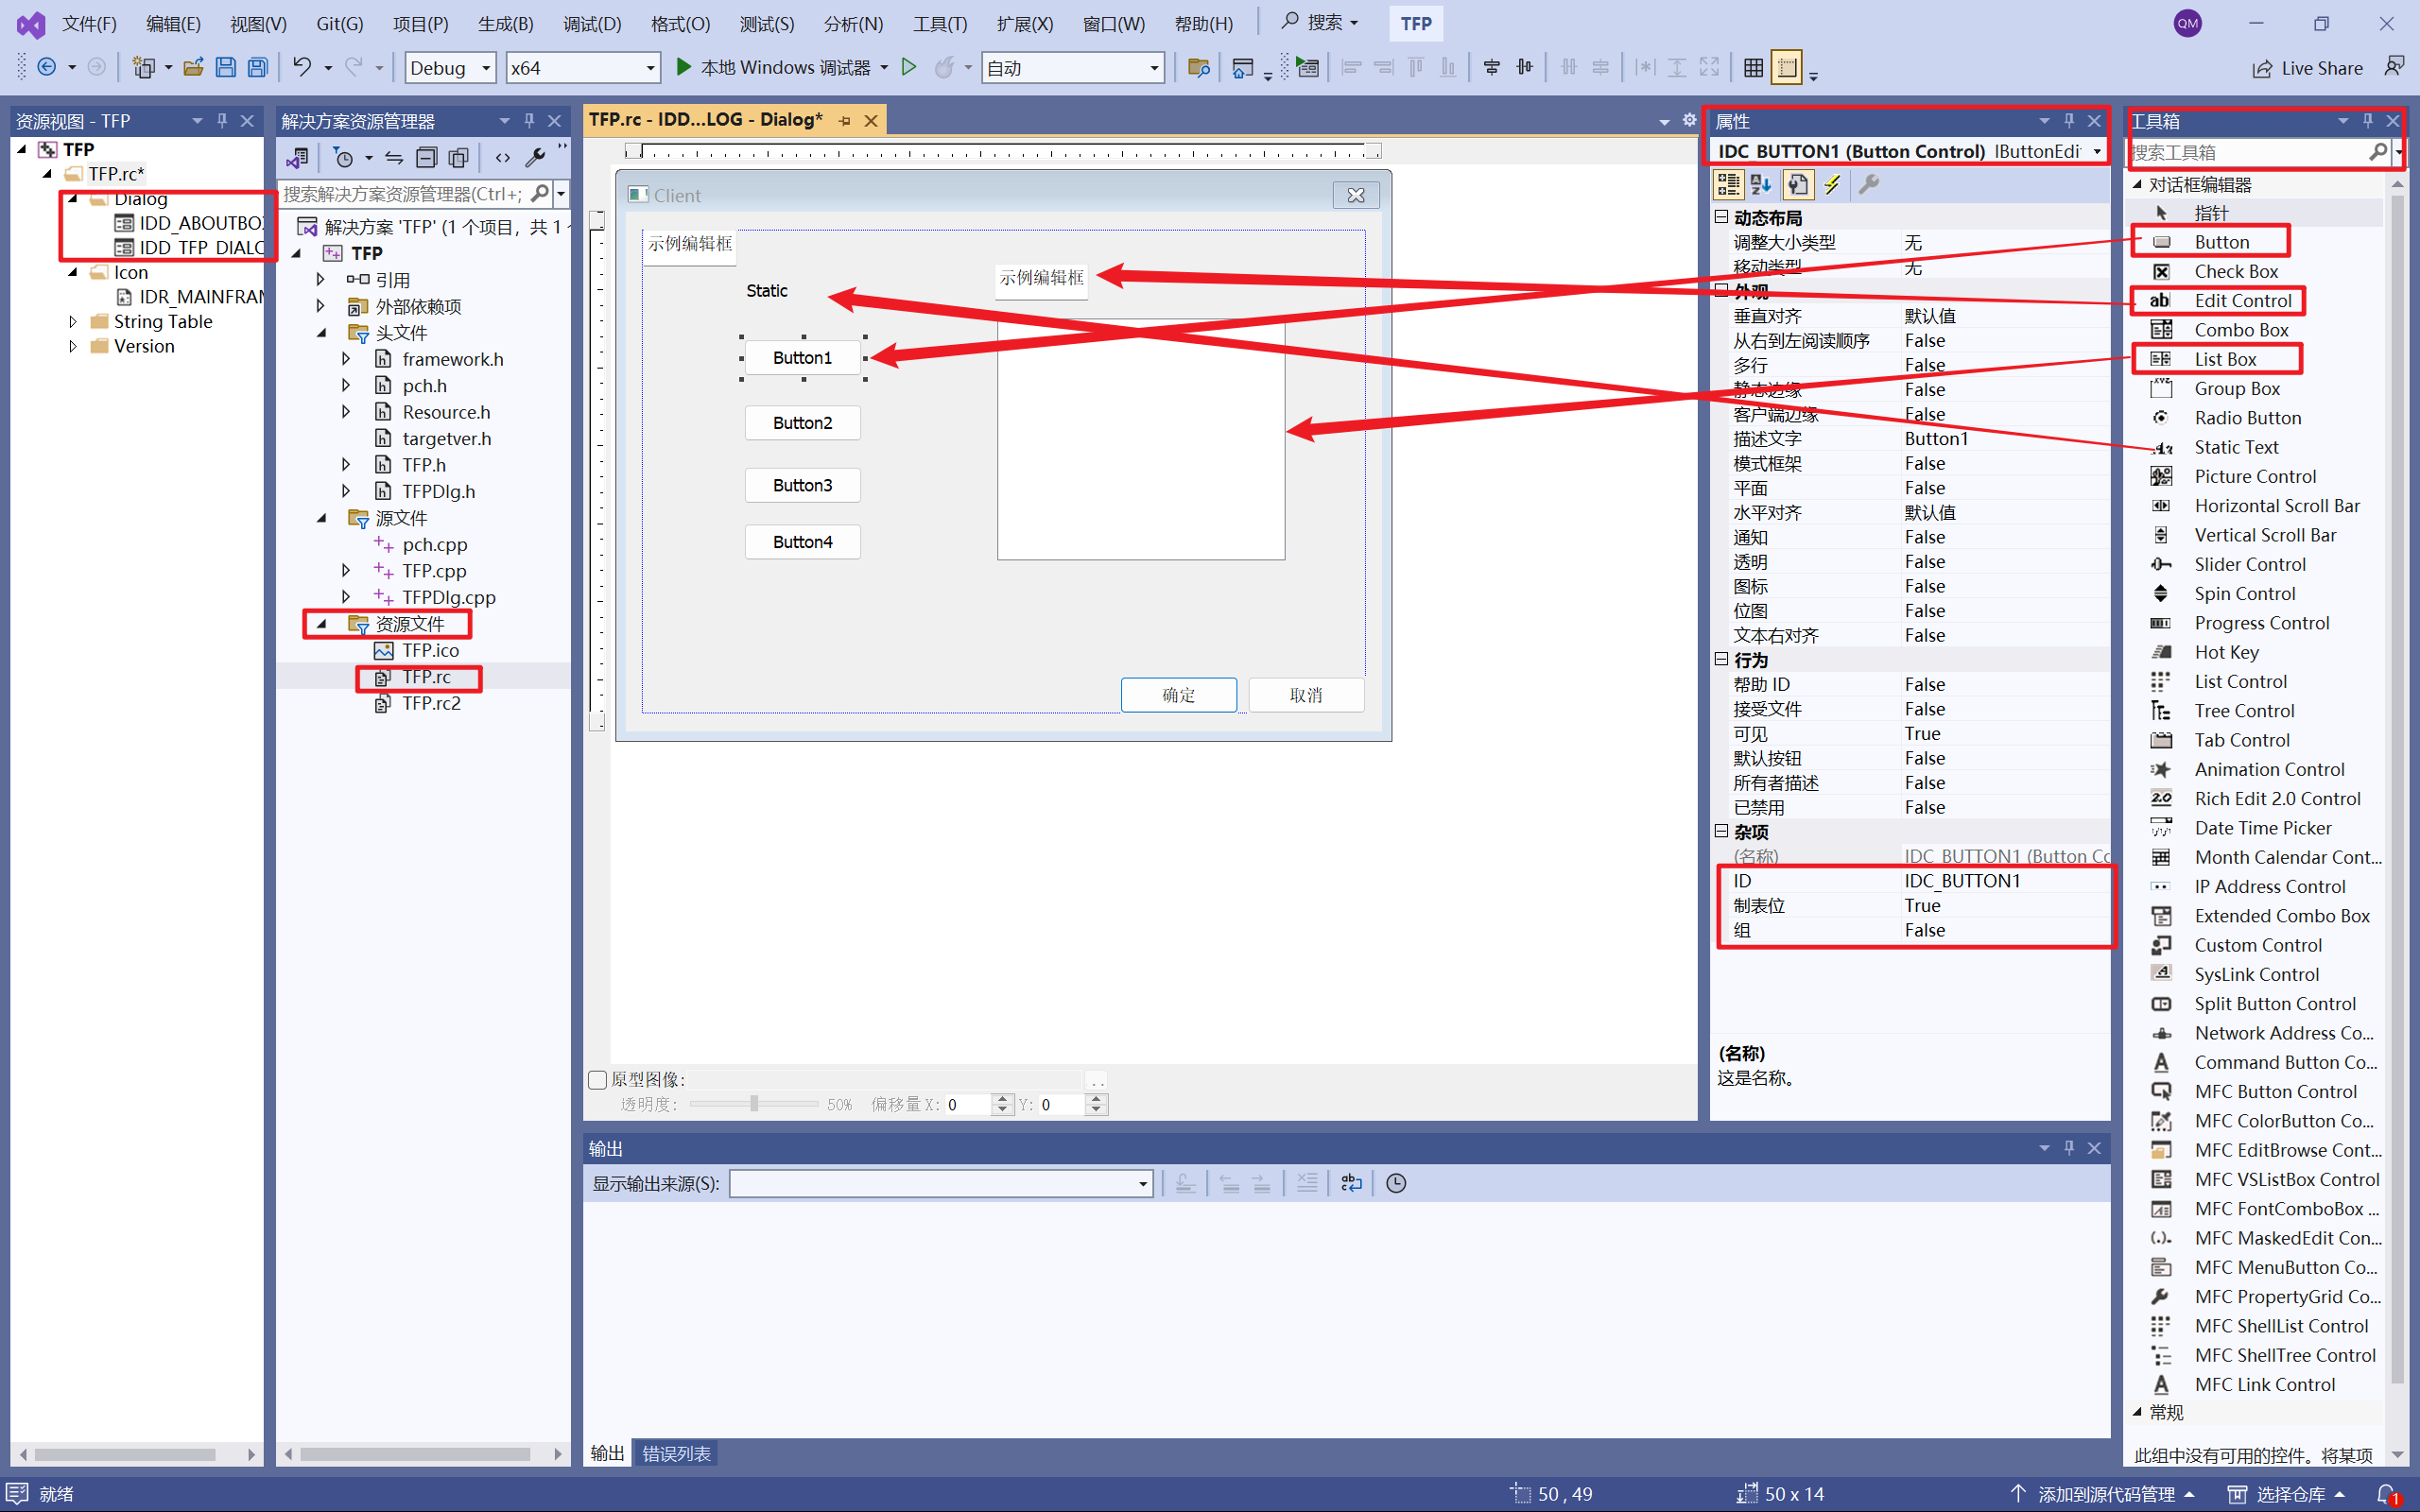The image size is (2420, 1512).
Task: Click the Live Share icon
Action: pyautogui.click(x=2262, y=68)
